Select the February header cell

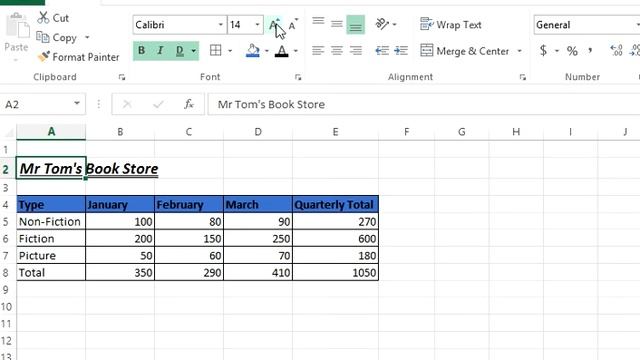pyautogui.click(x=189, y=204)
